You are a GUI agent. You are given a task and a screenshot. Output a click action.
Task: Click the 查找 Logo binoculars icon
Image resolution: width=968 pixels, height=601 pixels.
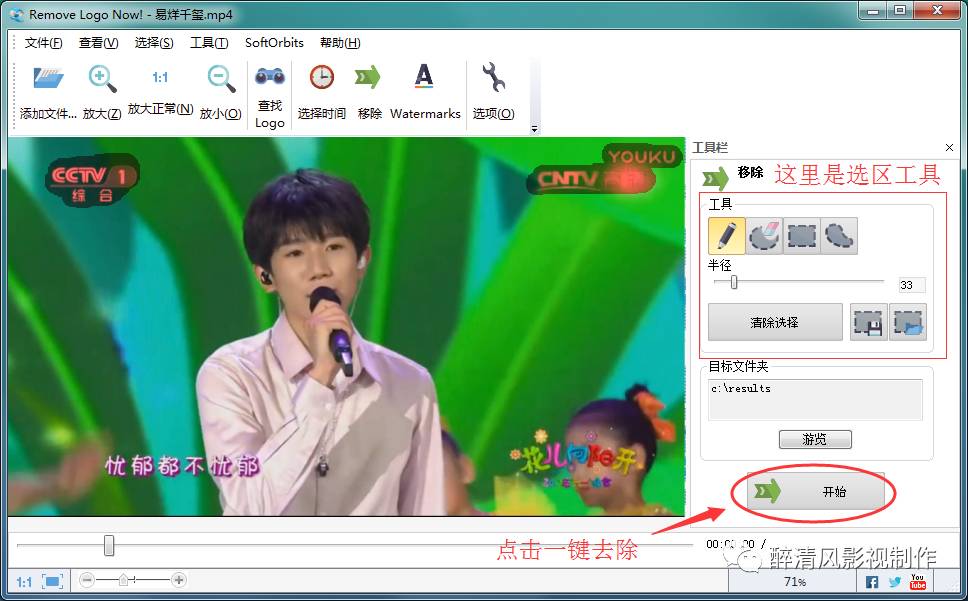(270, 76)
